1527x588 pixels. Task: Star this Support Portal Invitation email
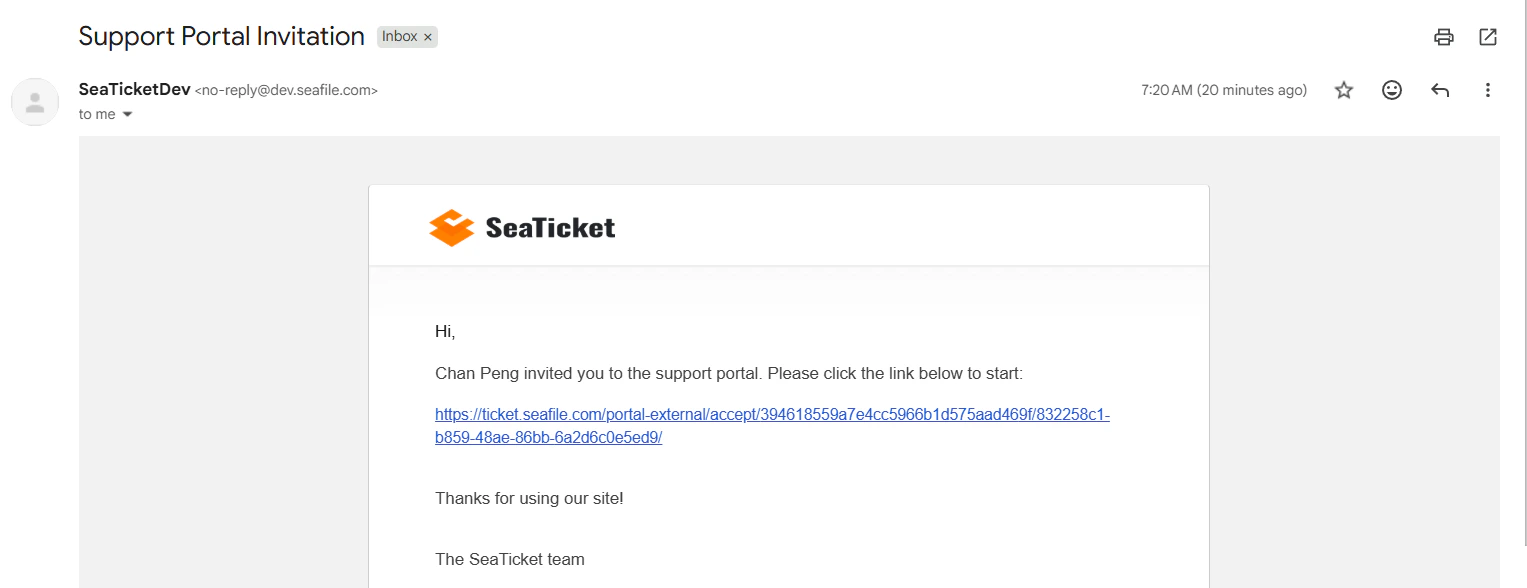point(1344,90)
